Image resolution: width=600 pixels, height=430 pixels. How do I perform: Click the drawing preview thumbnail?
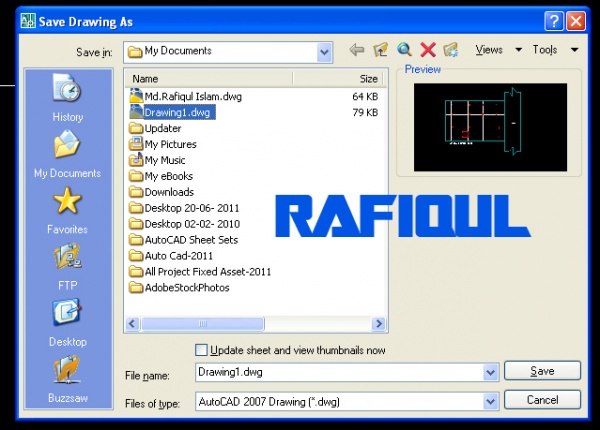[x=490, y=127]
